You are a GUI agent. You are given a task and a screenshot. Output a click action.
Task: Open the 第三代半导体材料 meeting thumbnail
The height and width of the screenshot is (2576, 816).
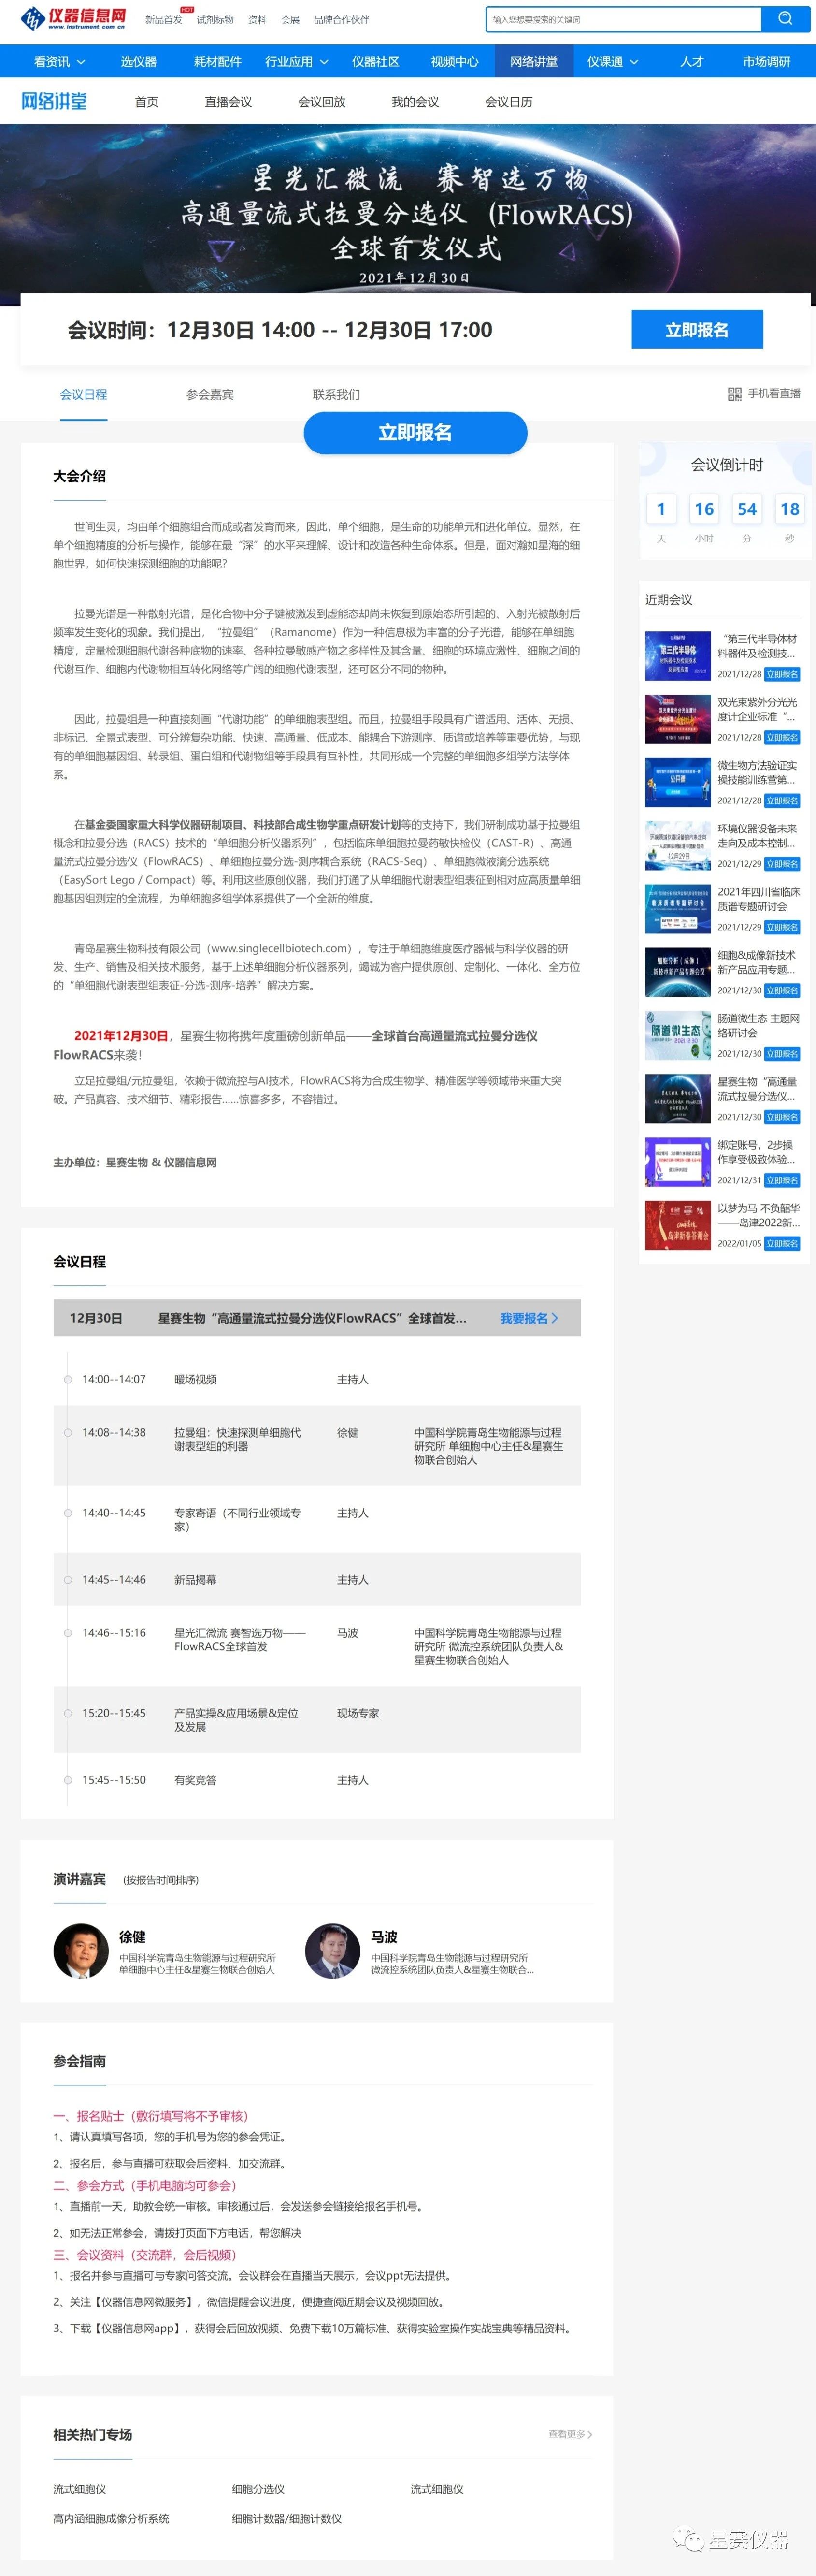click(678, 656)
